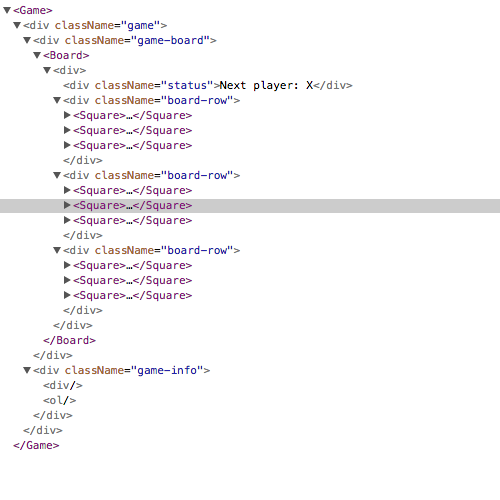Viewport: 500px width, 500px height.
Task: Select the closing Game tag
Action: (36, 445)
